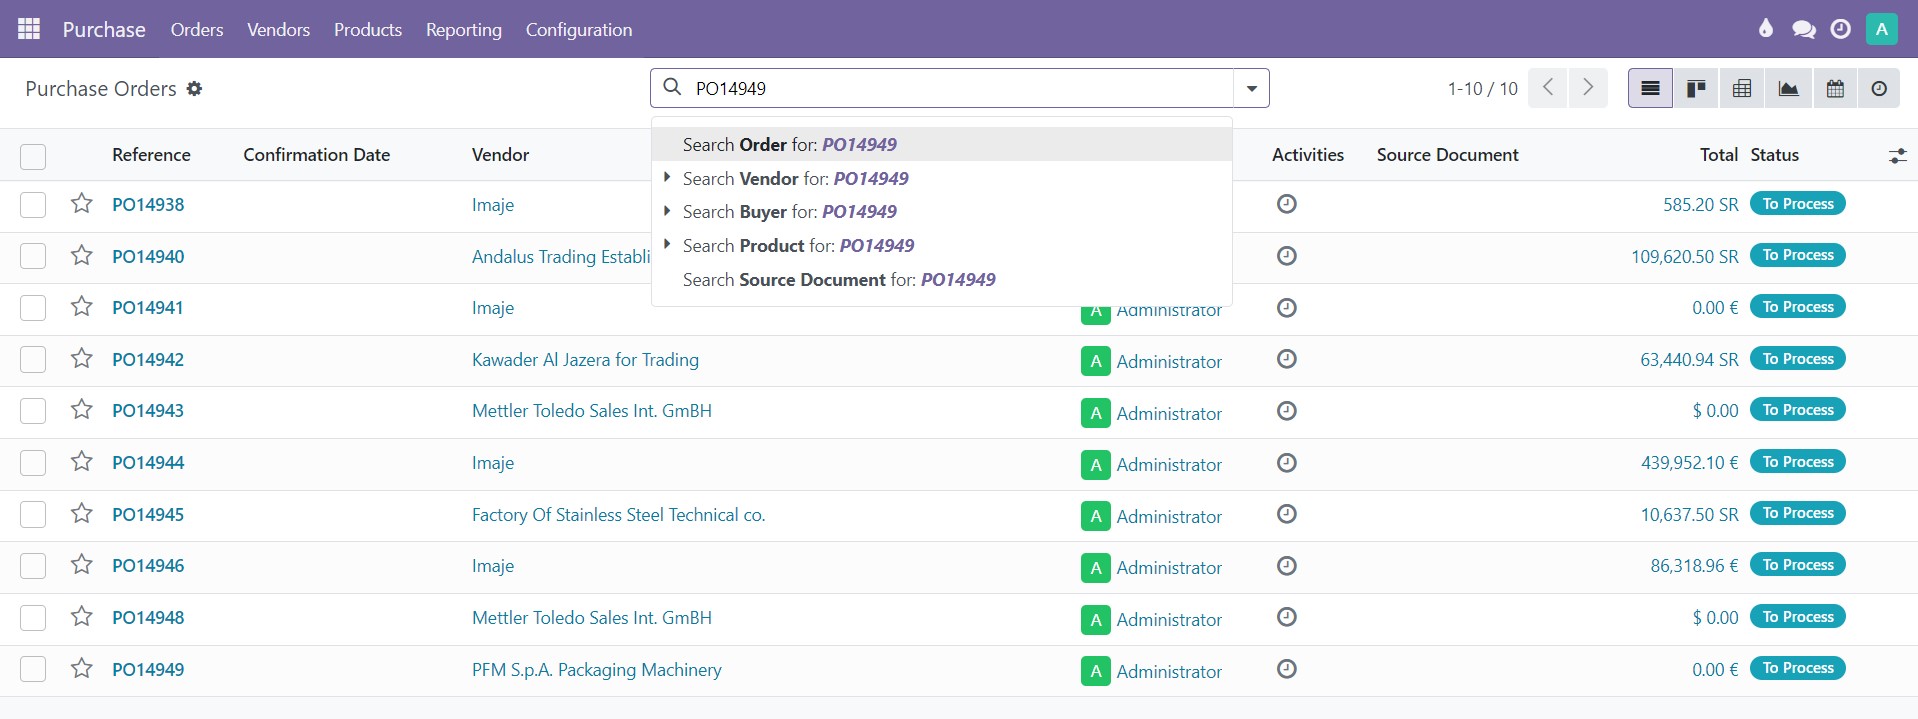Viewport: 1918px width, 719px height.
Task: Open the Reporting menu
Action: 463,30
